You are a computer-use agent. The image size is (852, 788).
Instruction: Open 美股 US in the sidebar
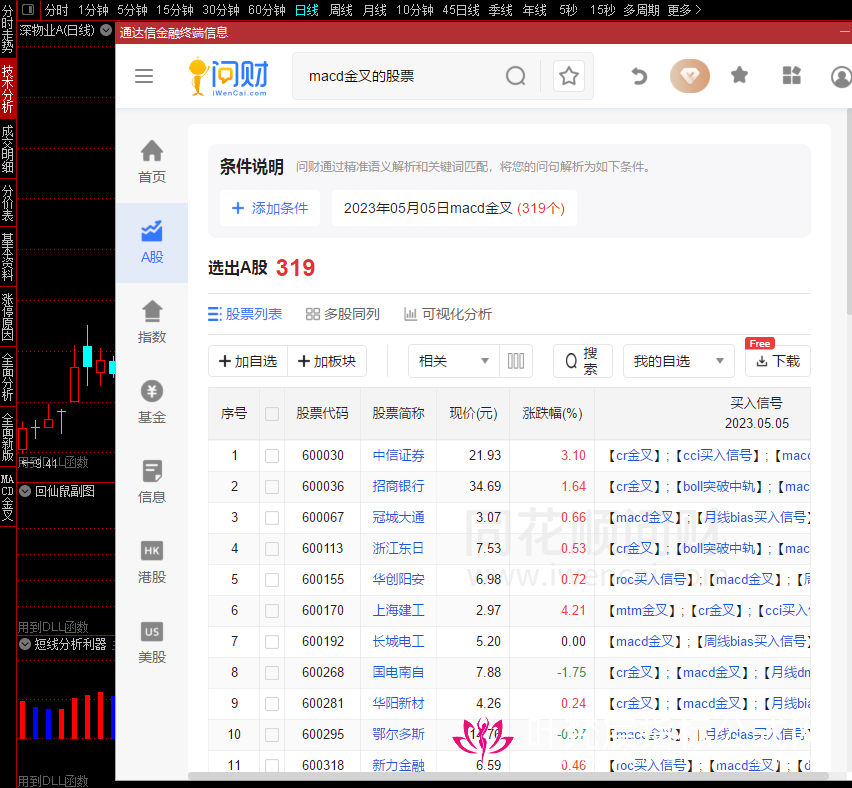coord(152,642)
